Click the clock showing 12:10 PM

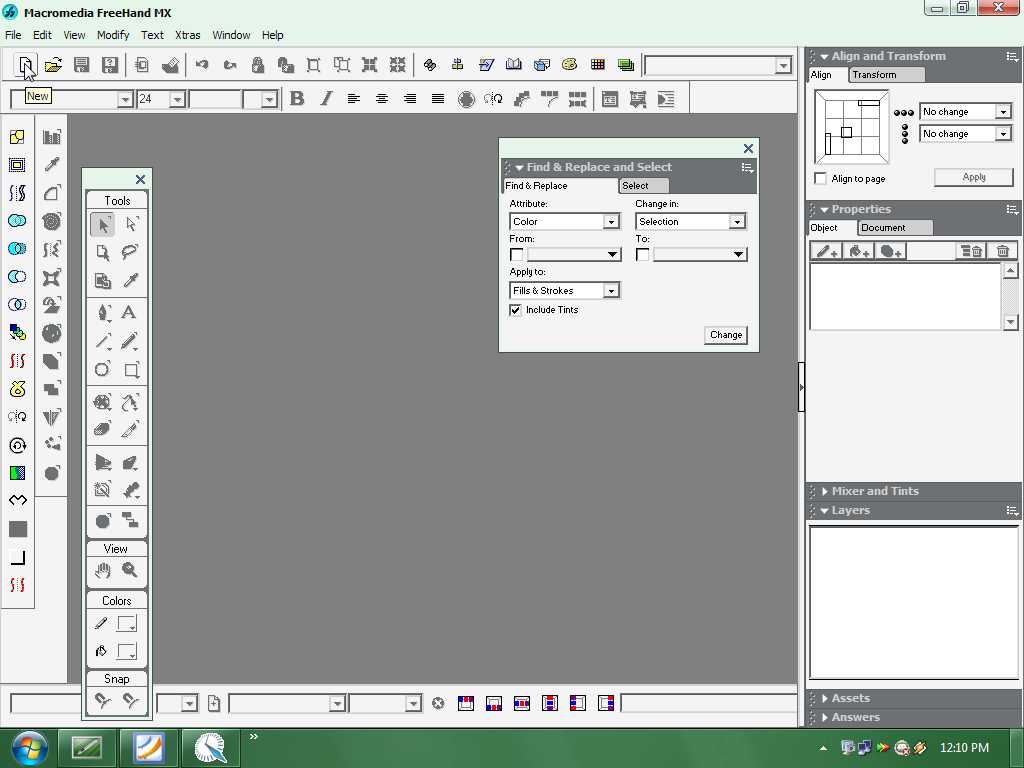[964, 748]
